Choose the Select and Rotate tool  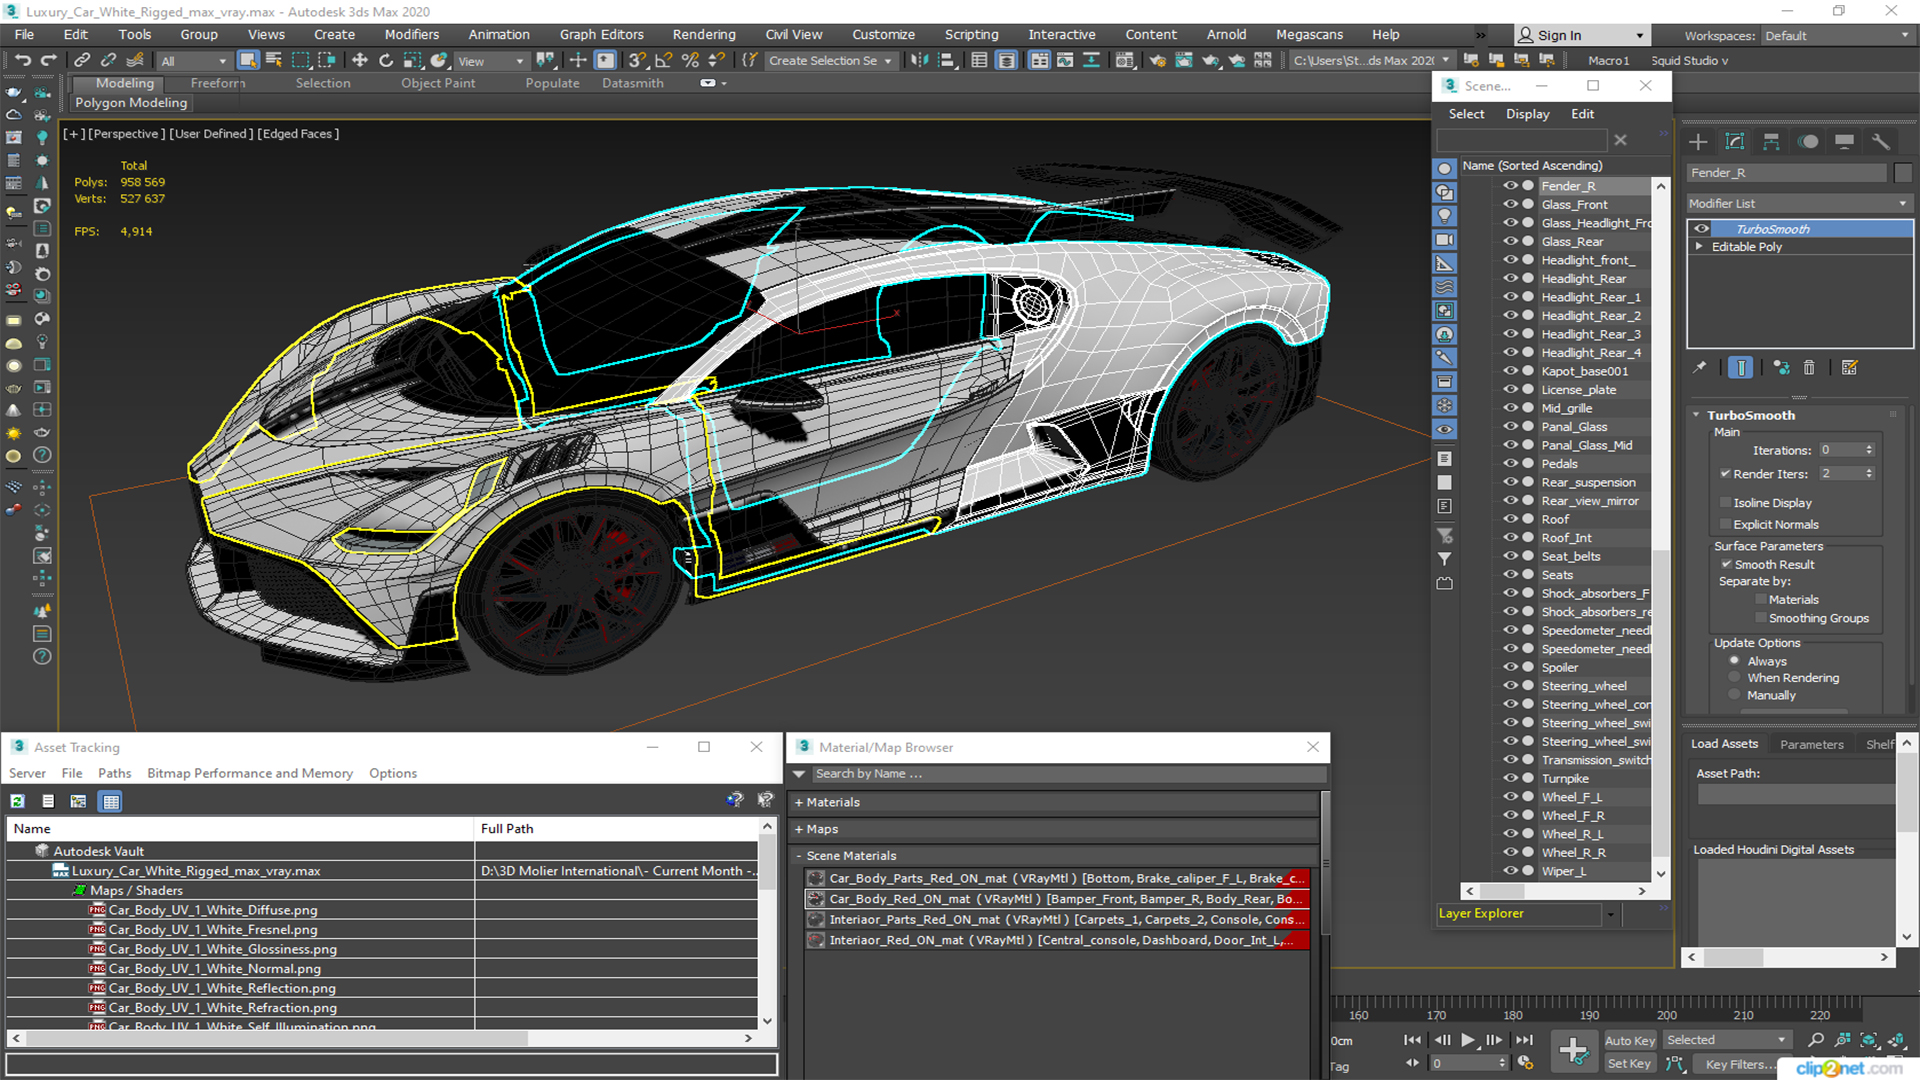pyautogui.click(x=386, y=61)
